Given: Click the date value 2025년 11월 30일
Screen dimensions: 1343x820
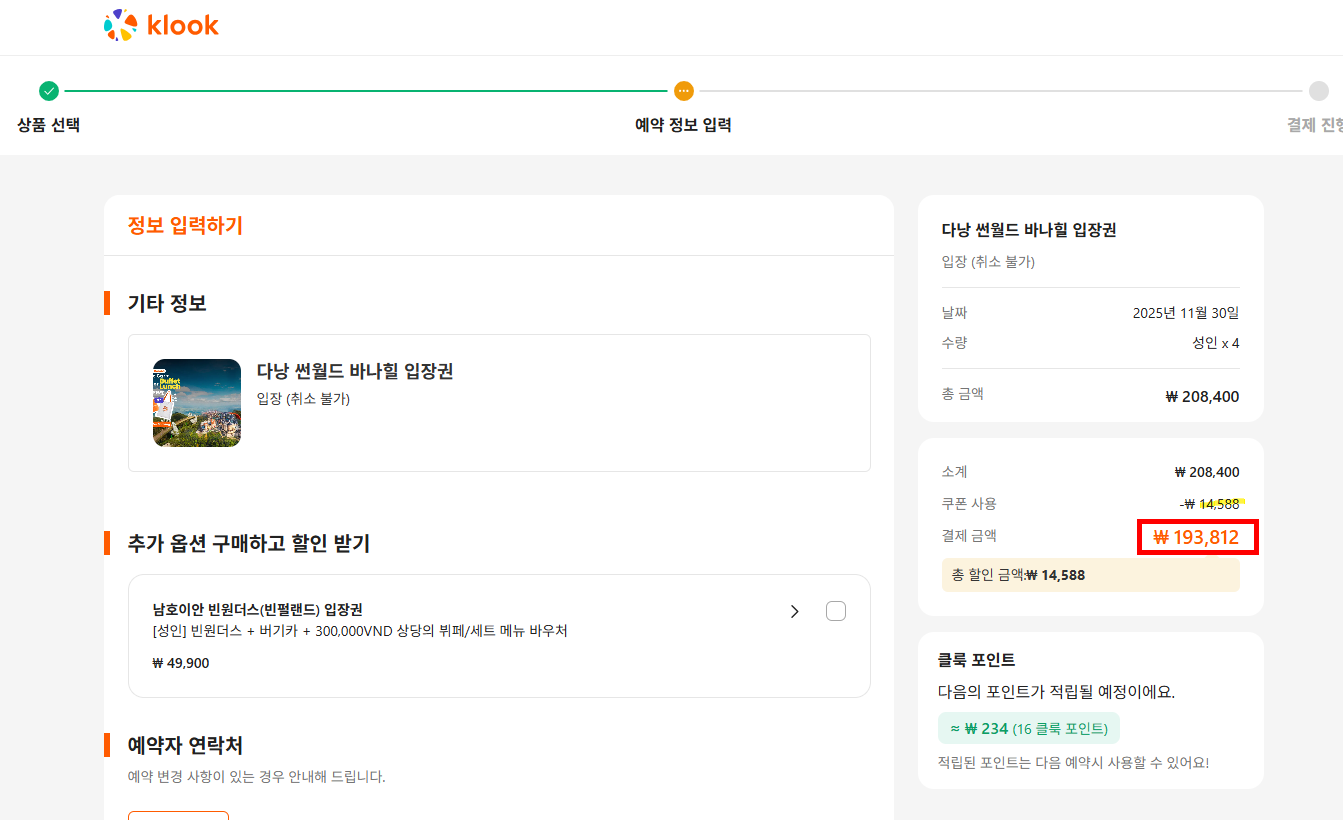Looking at the screenshot, I should pyautogui.click(x=1186, y=313).
